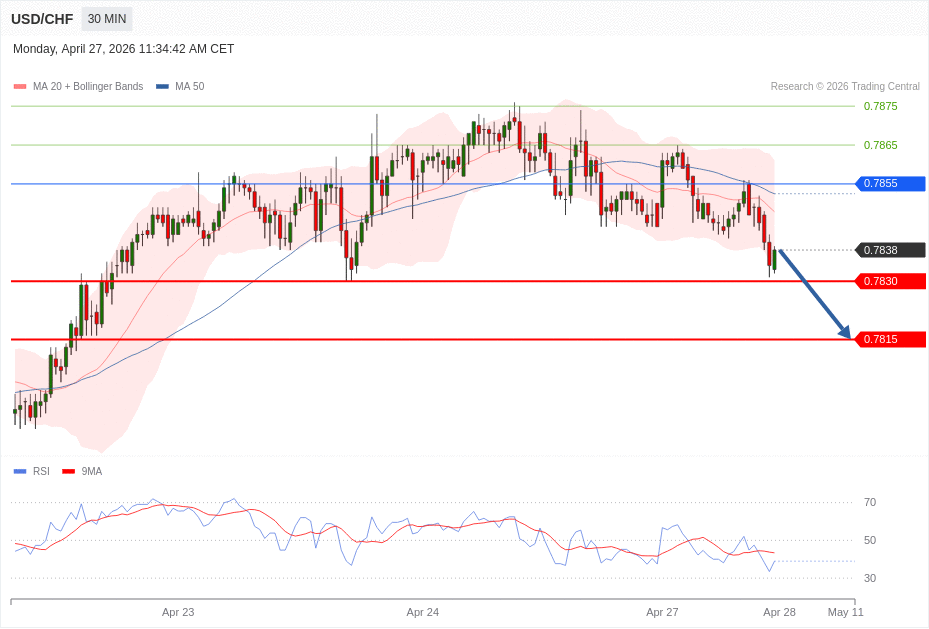This screenshot has width=929, height=629.
Task: Select the USD/CHF pair title
Action: tap(42, 19)
